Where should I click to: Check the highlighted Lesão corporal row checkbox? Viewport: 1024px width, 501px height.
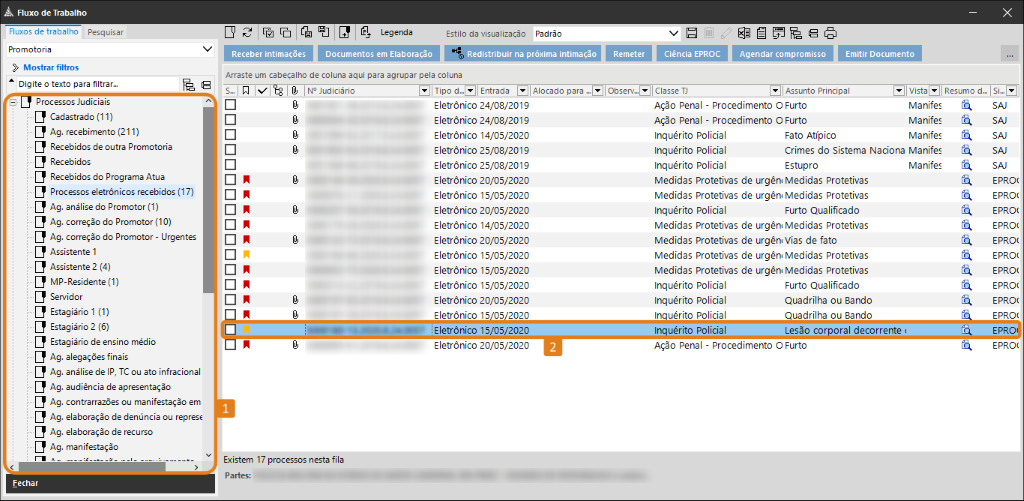click(x=231, y=330)
